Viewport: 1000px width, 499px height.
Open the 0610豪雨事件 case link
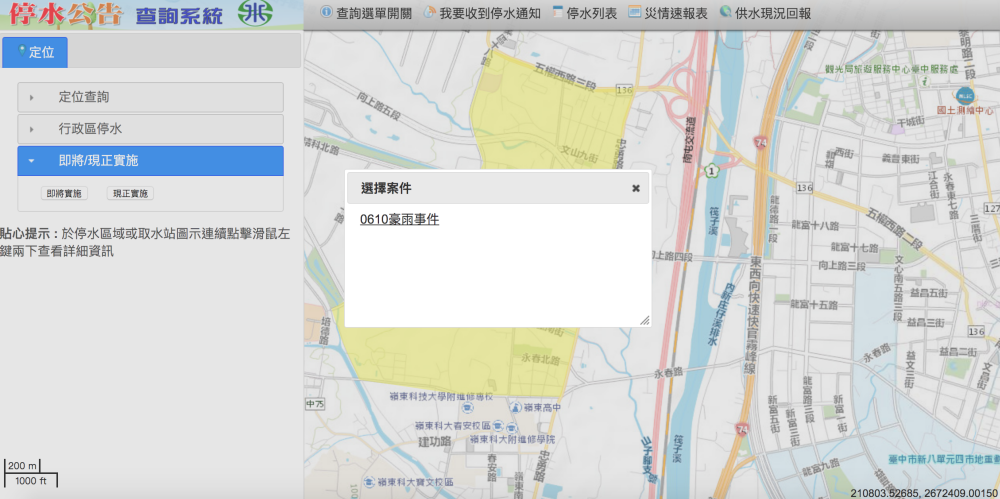(x=399, y=220)
